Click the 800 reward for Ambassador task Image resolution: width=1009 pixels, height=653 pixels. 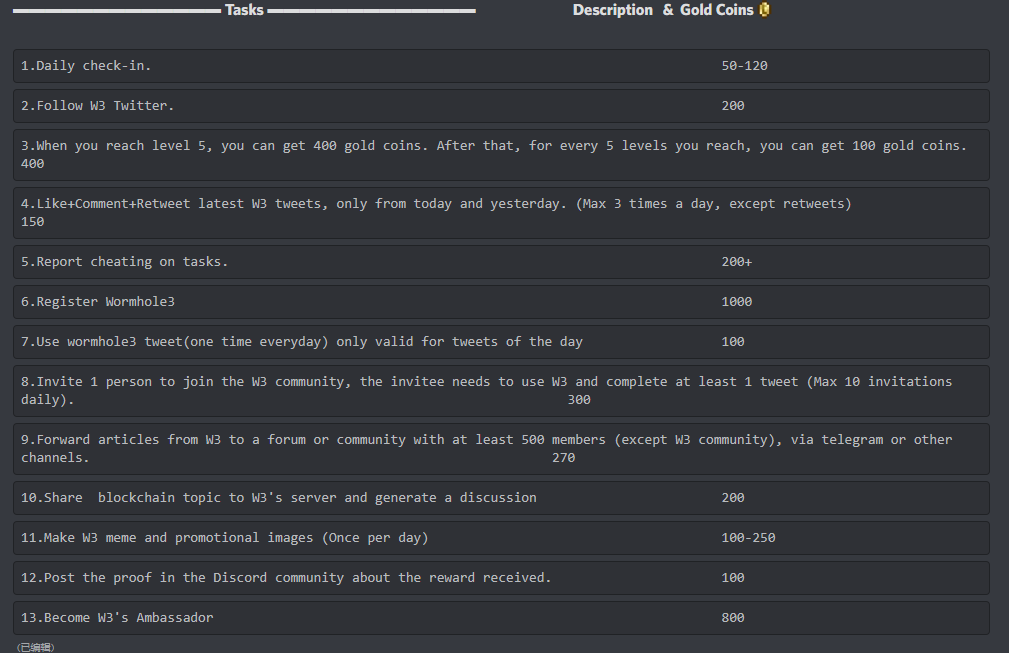click(733, 618)
